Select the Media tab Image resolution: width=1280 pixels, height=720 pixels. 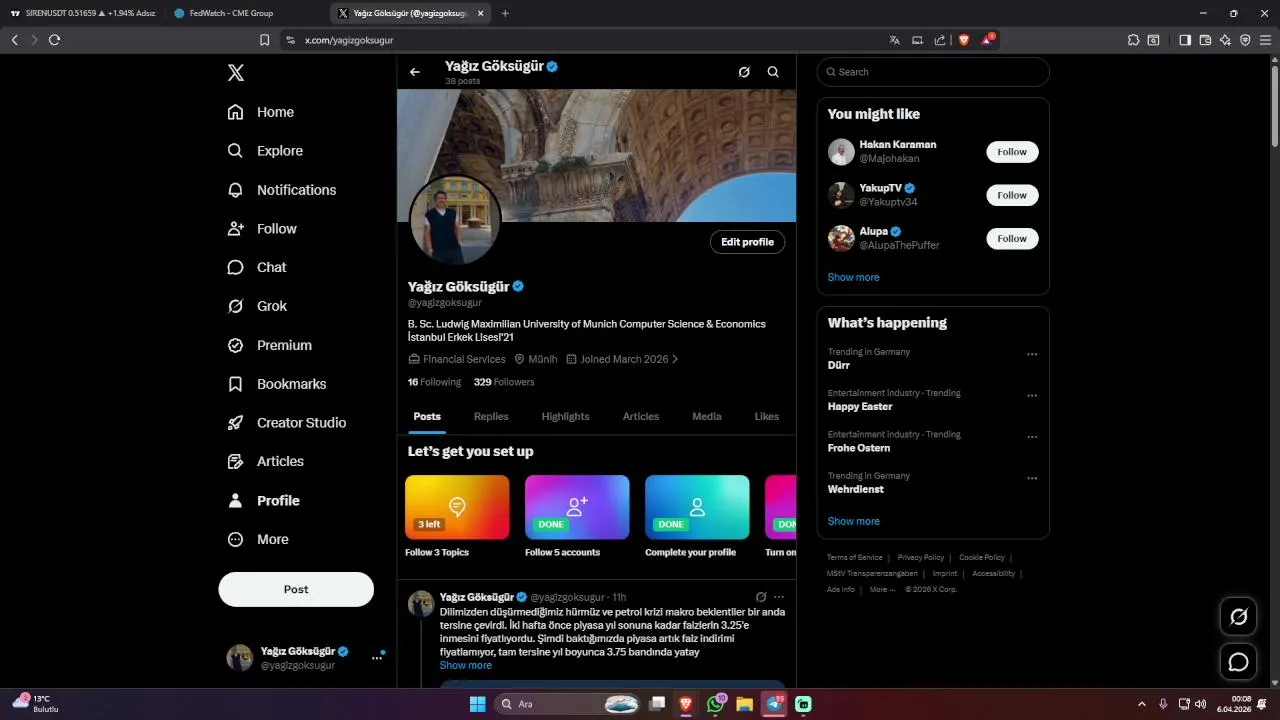707,416
